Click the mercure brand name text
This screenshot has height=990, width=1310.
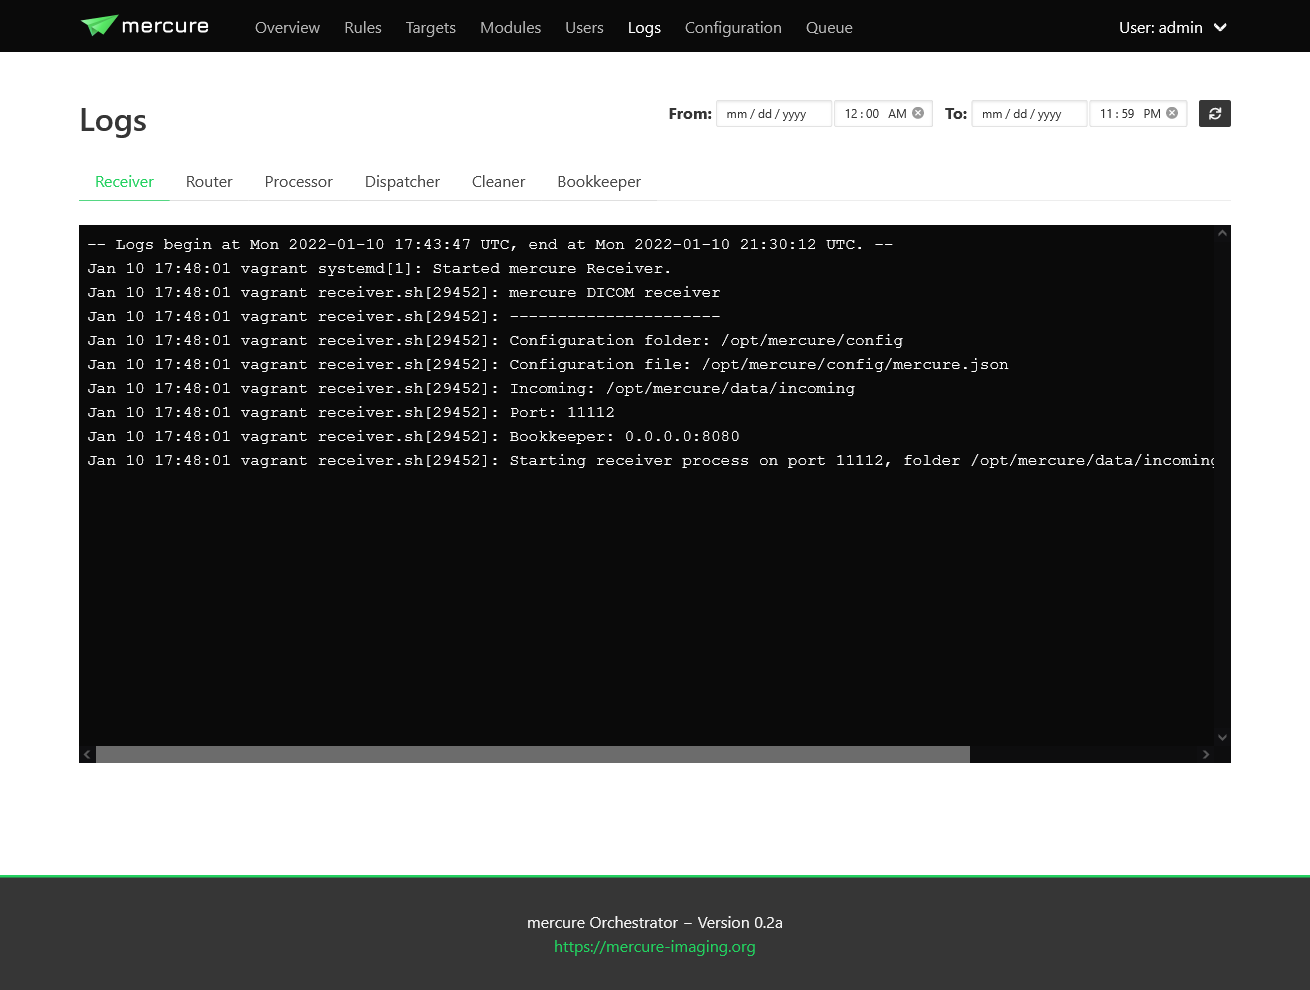pos(165,26)
